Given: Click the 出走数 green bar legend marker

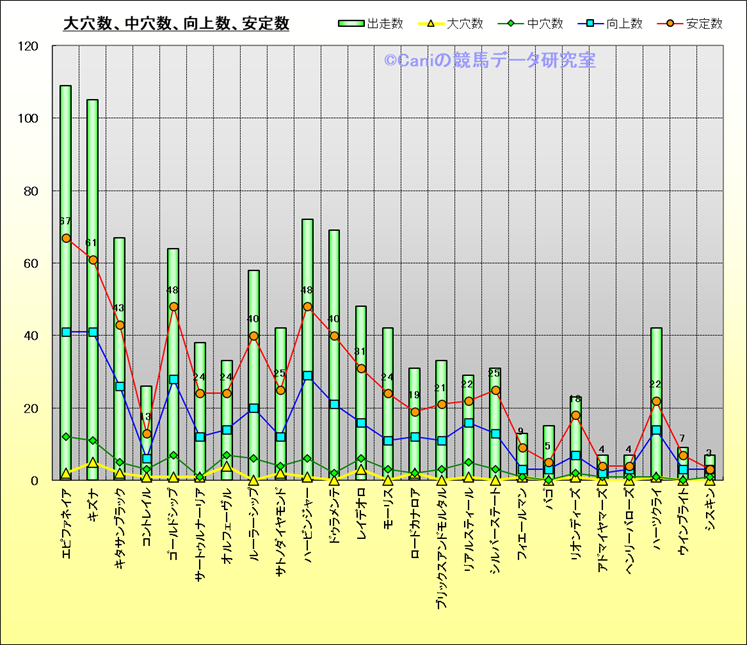Looking at the screenshot, I should point(351,23).
